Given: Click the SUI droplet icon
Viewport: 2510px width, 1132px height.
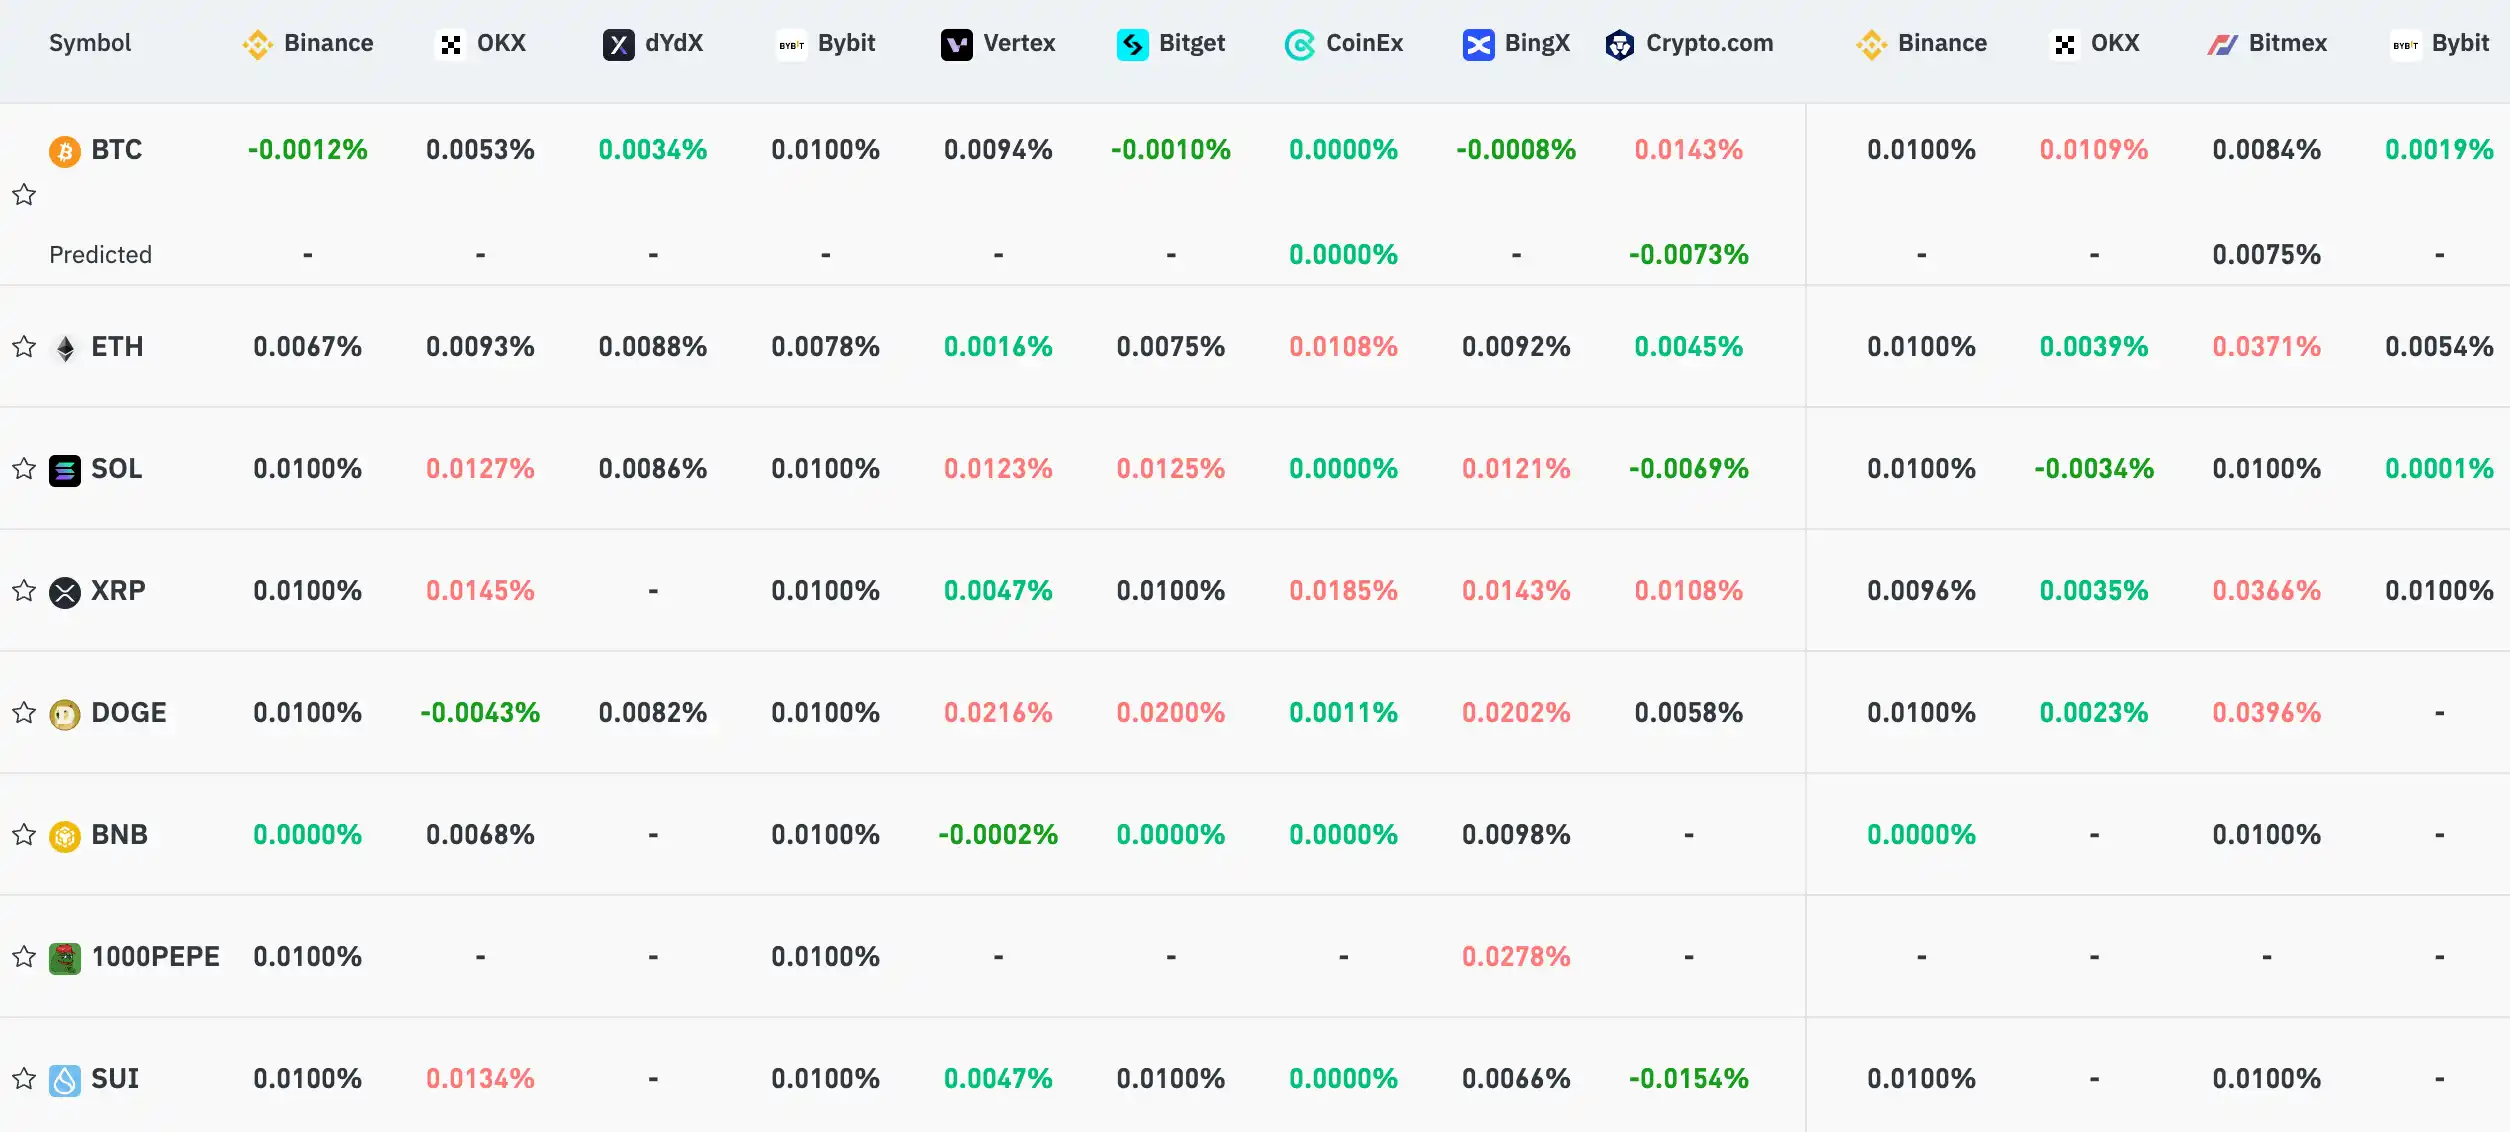Looking at the screenshot, I should [65, 1080].
